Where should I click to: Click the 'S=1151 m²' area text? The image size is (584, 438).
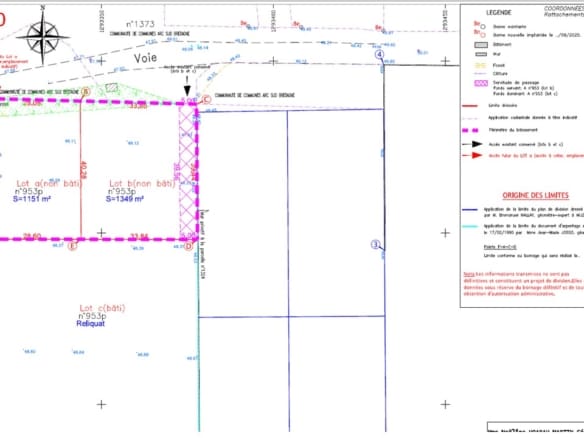pyautogui.click(x=32, y=199)
